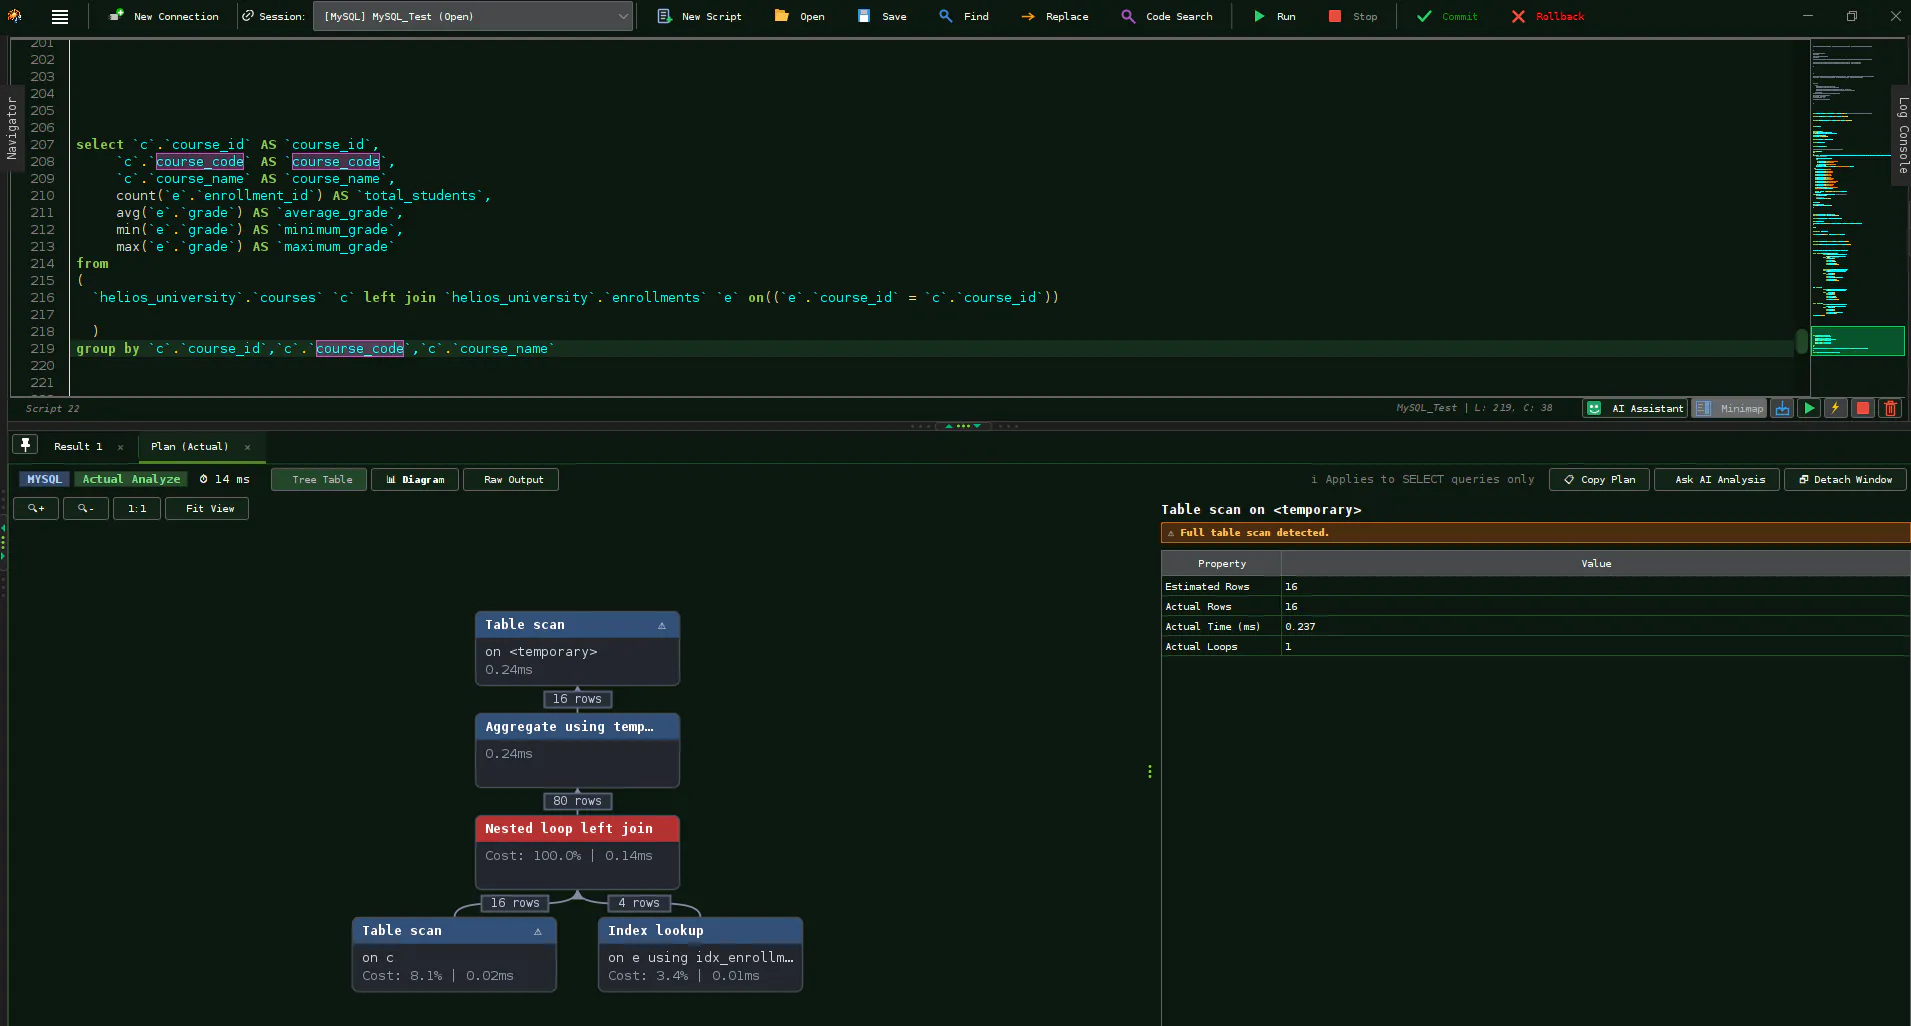Click the MYSQL badge
This screenshot has height=1026, width=1911.
[44, 479]
